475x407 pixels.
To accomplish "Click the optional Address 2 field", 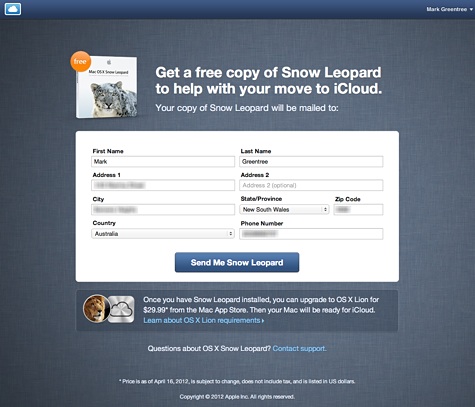I will [311, 185].
